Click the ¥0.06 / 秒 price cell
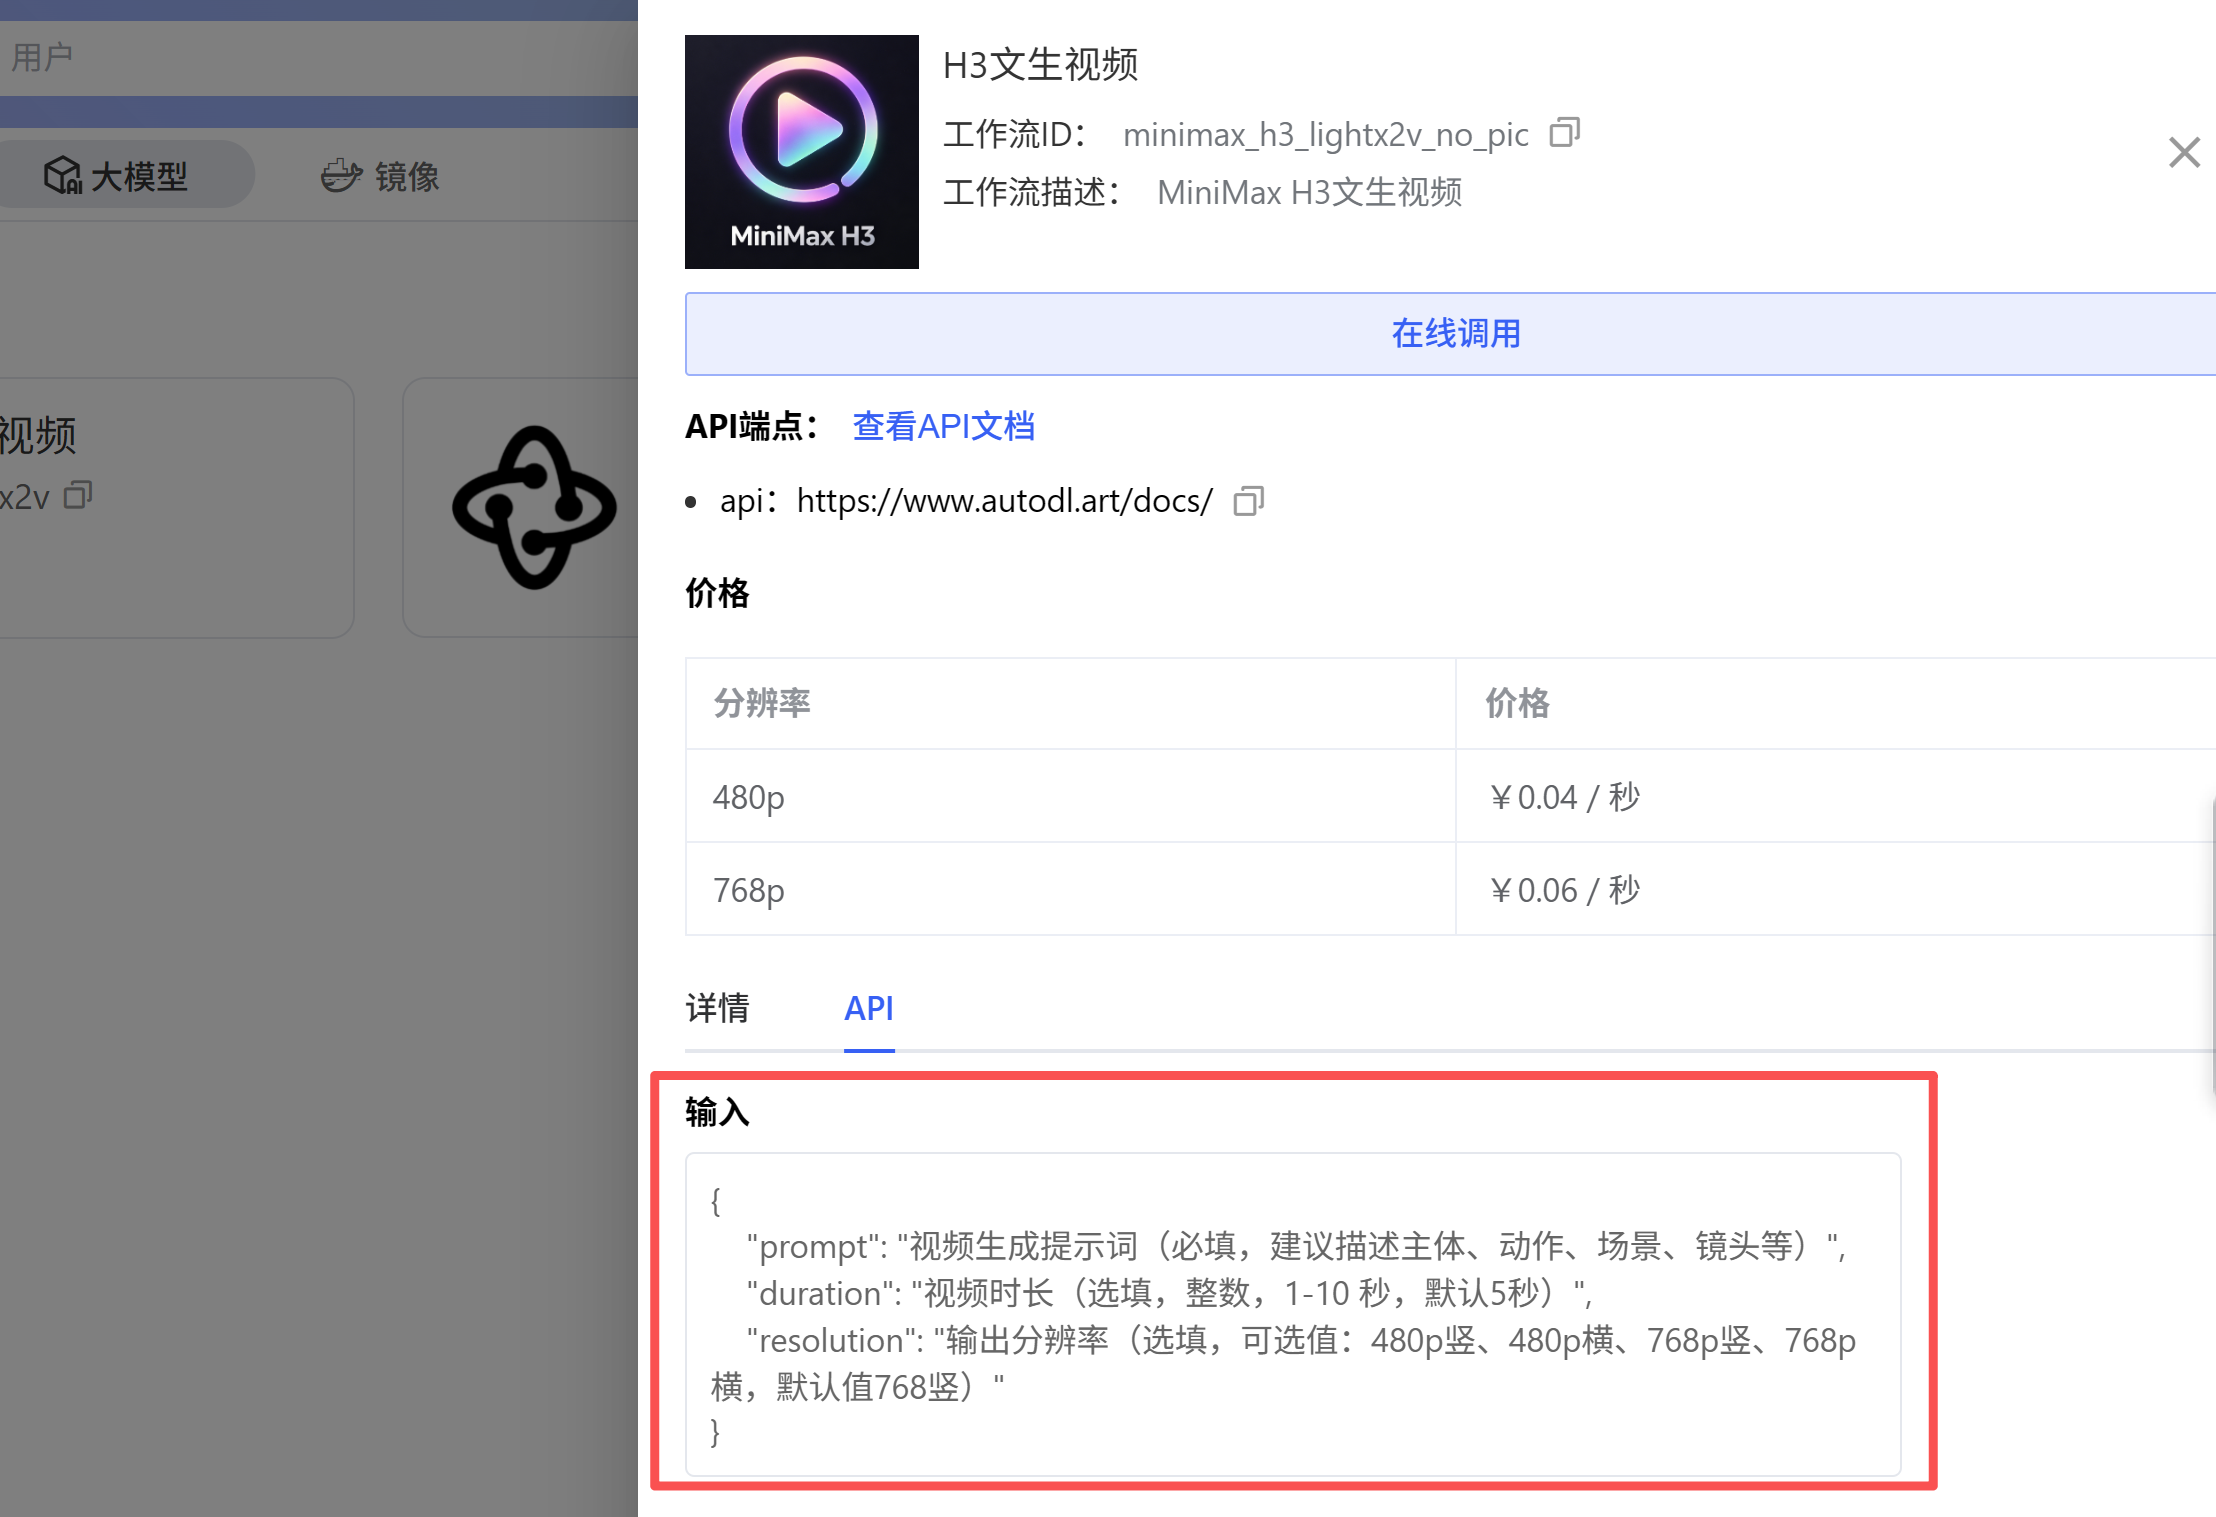Viewport: 2216px width, 1517px height. [x=1836, y=890]
